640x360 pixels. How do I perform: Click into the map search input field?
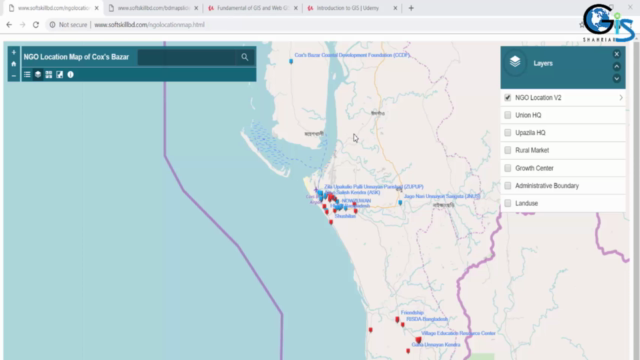187,57
